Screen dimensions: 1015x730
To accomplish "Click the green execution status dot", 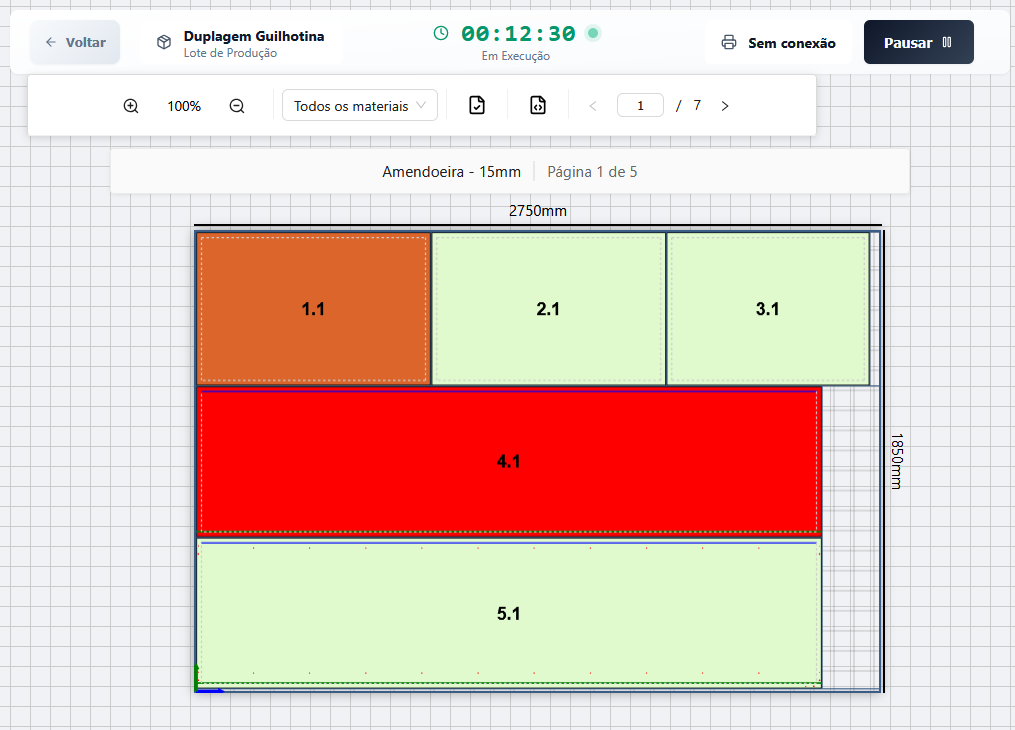I will [x=593, y=34].
